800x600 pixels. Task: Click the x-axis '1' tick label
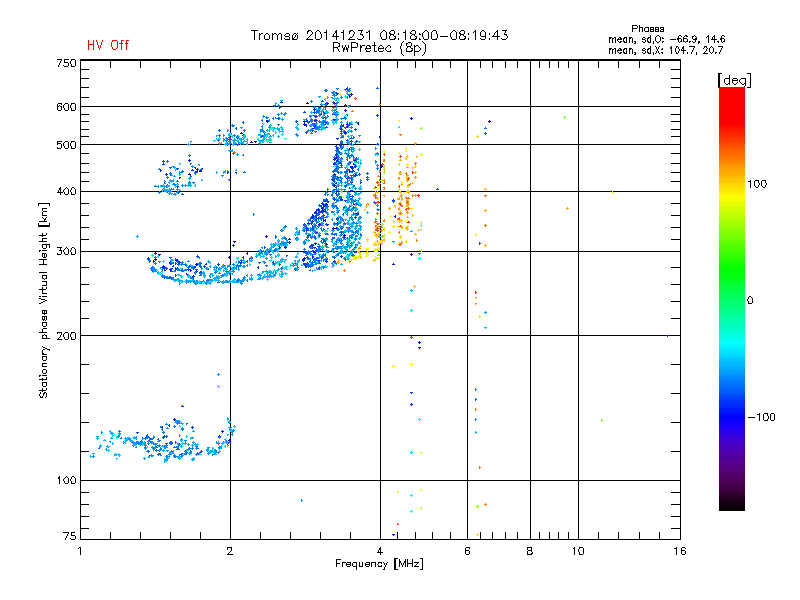(x=80, y=551)
